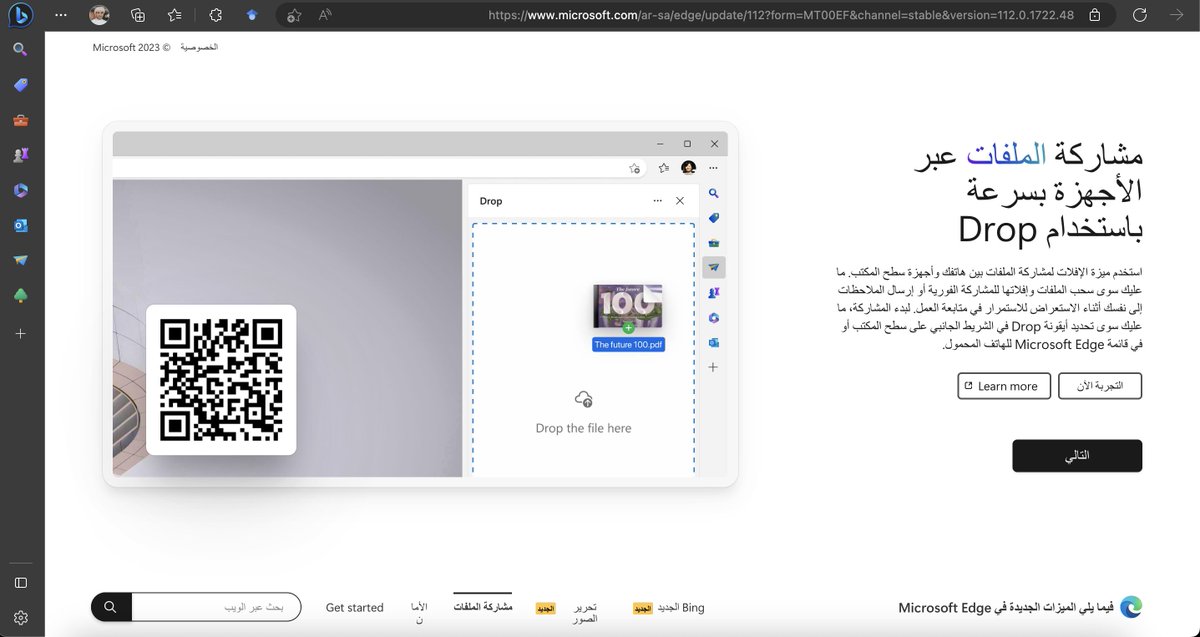Open the user profile avatar
The height and width of the screenshot is (637, 1200).
pyautogui.click(x=99, y=15)
